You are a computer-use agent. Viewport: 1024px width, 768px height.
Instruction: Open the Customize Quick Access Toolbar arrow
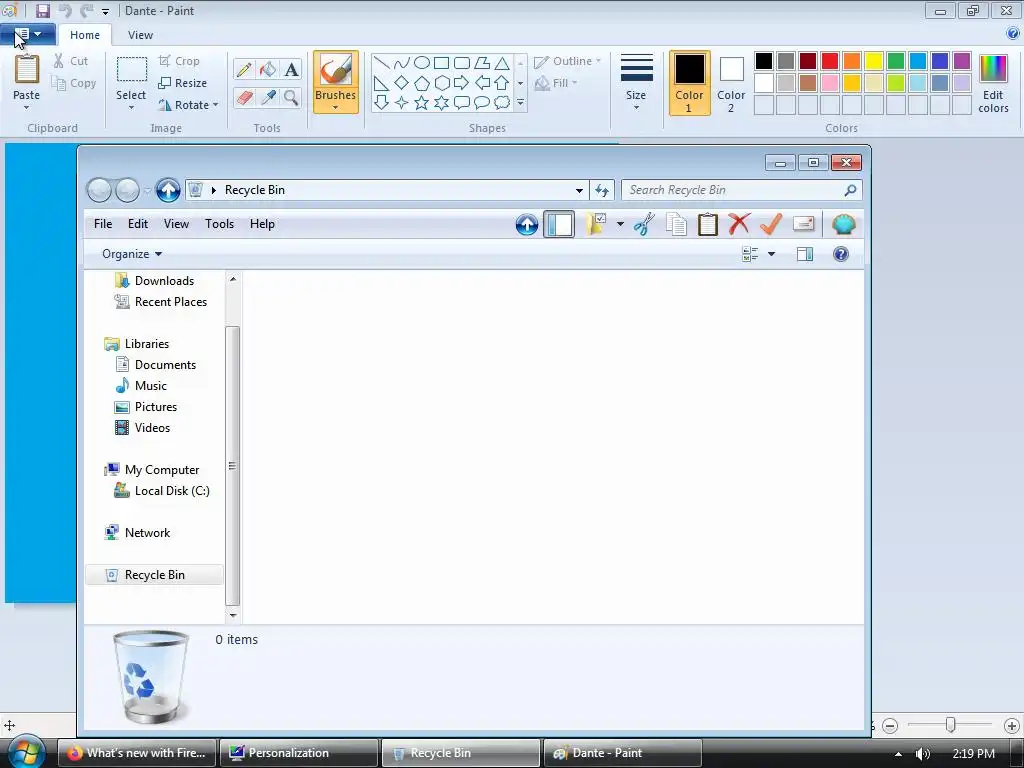[105, 11]
